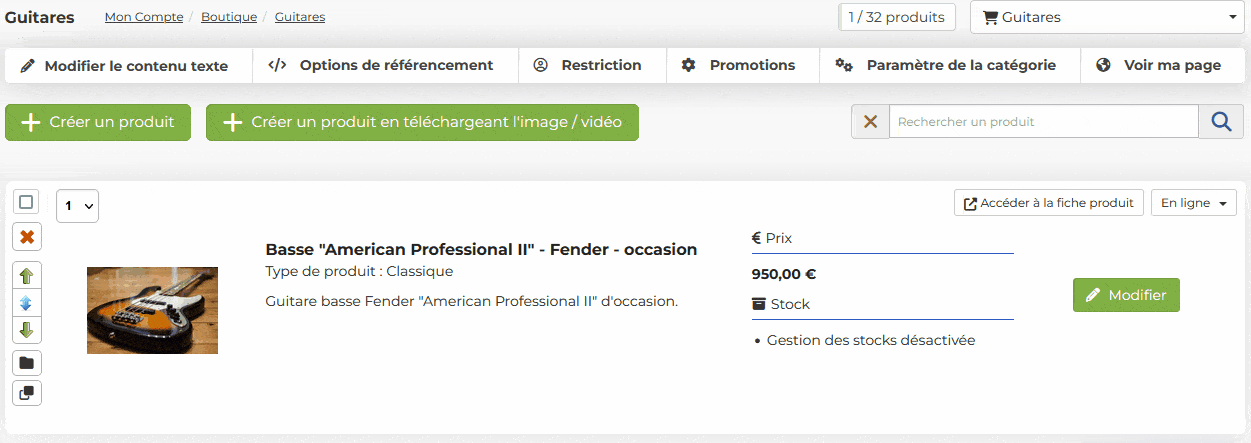Screen dimensions: 1251x443
Task: Tick the product selection checkbox
Action: (27, 202)
